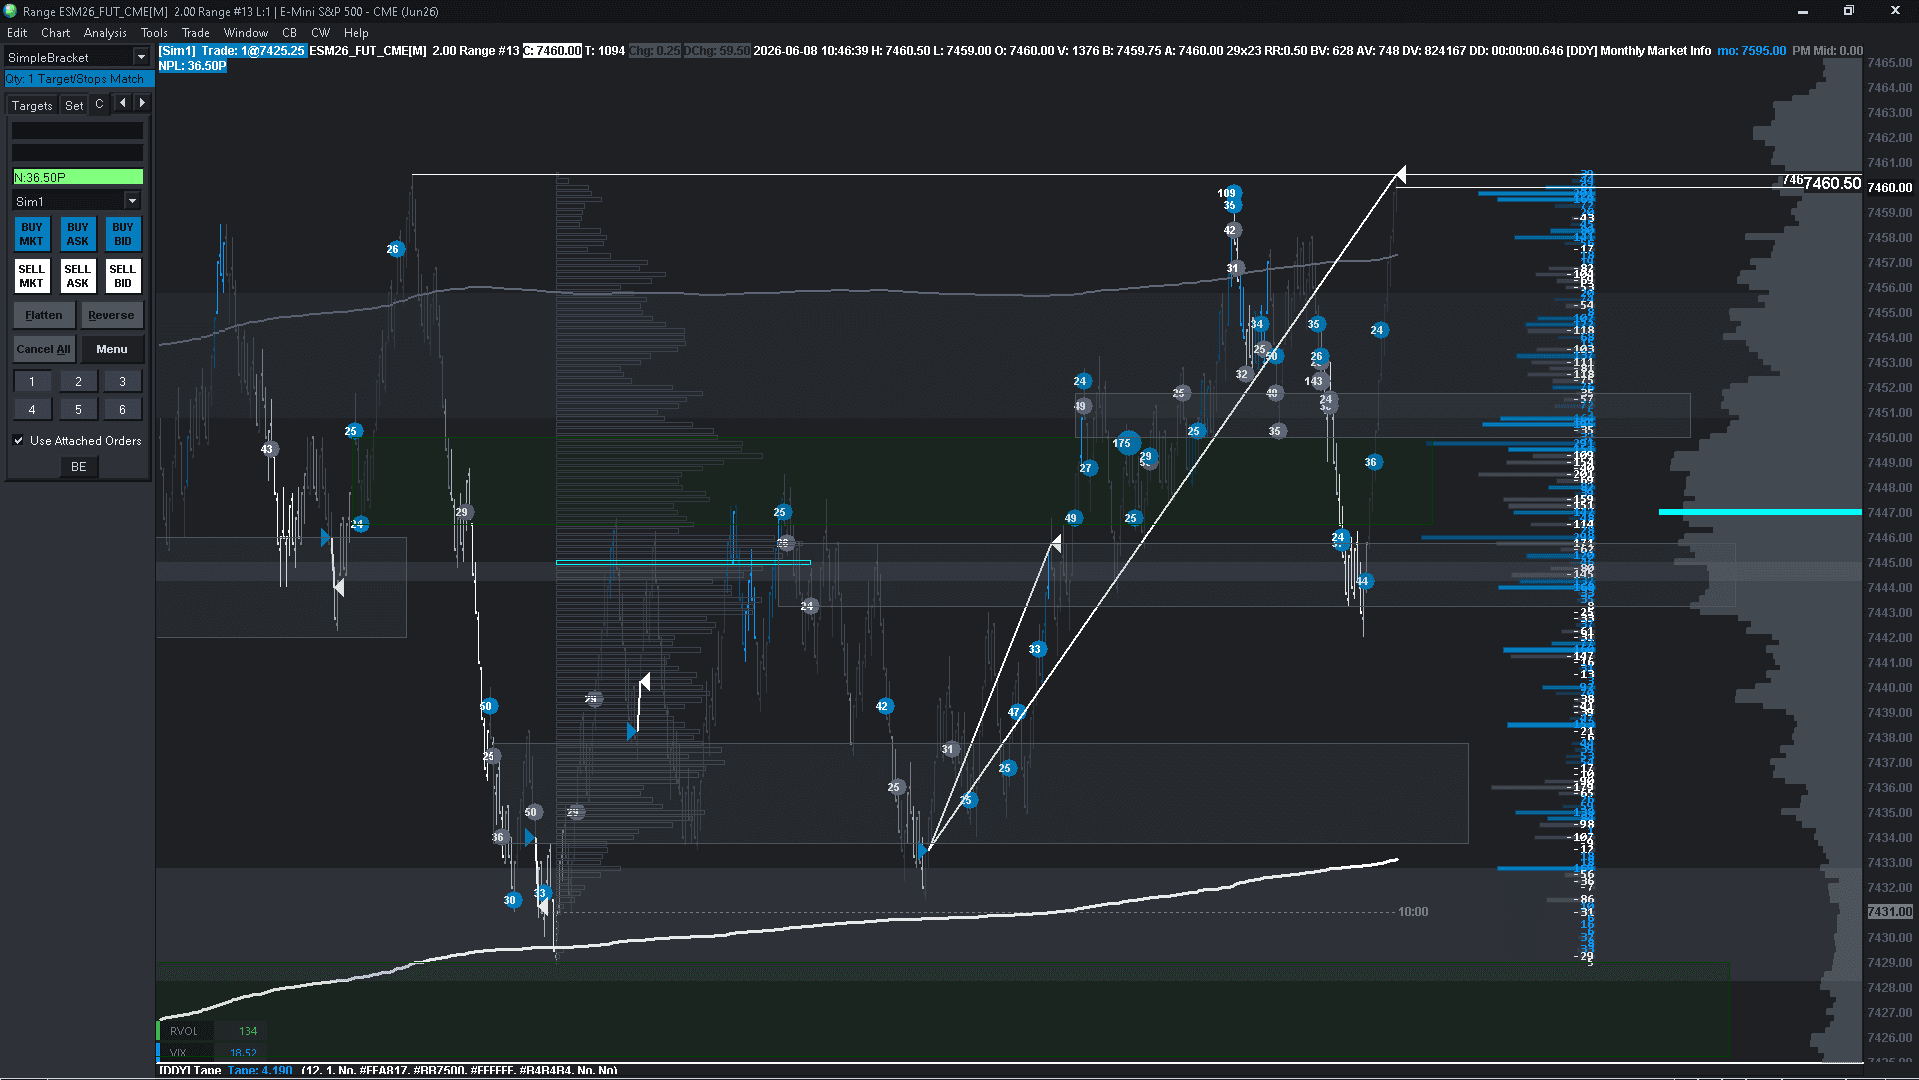Click the BUY ASK button
This screenshot has width=1919, height=1080.
pyautogui.click(x=78, y=234)
